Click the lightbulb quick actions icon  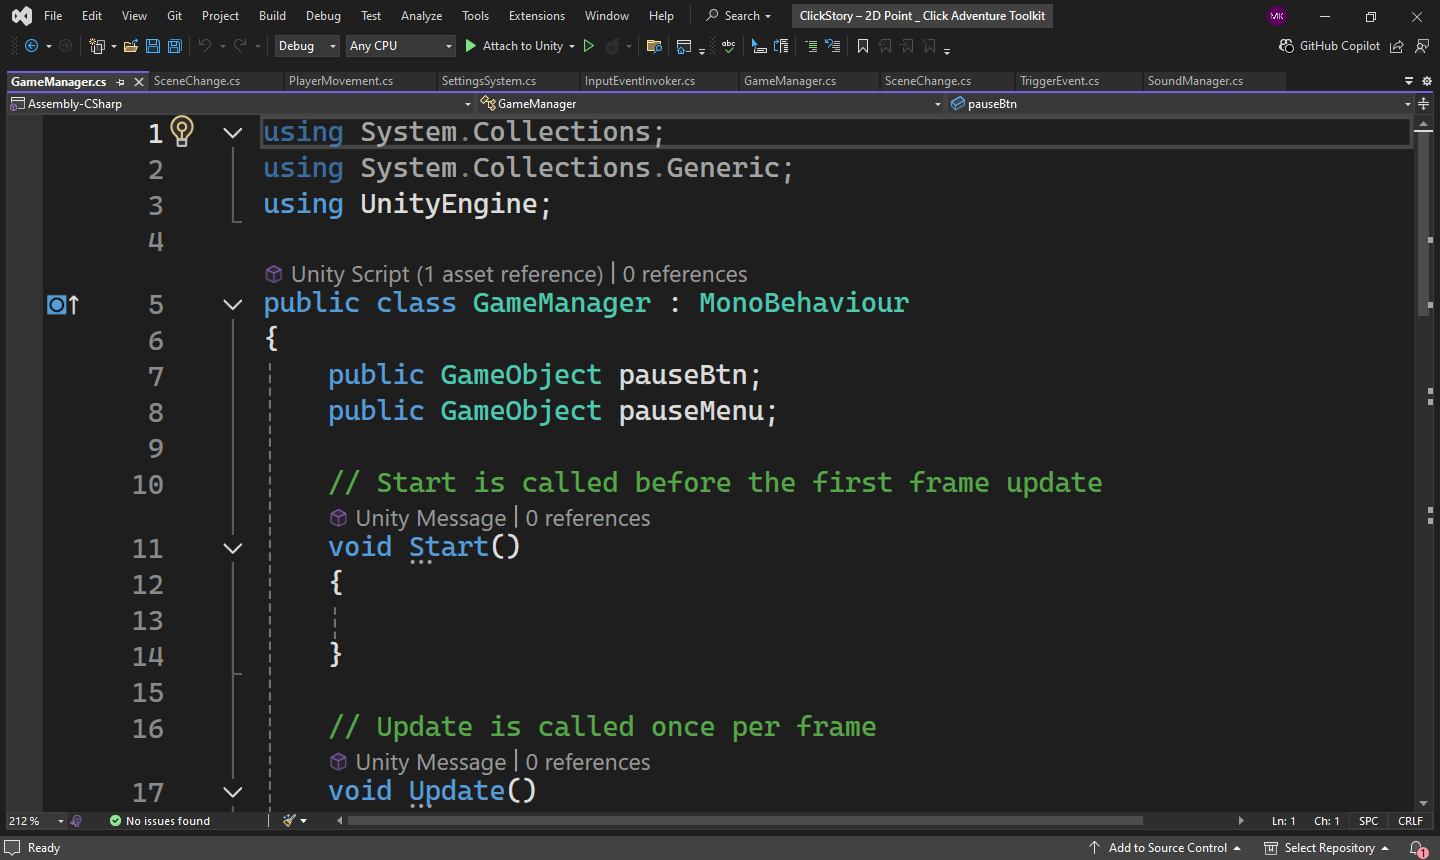[x=182, y=131]
